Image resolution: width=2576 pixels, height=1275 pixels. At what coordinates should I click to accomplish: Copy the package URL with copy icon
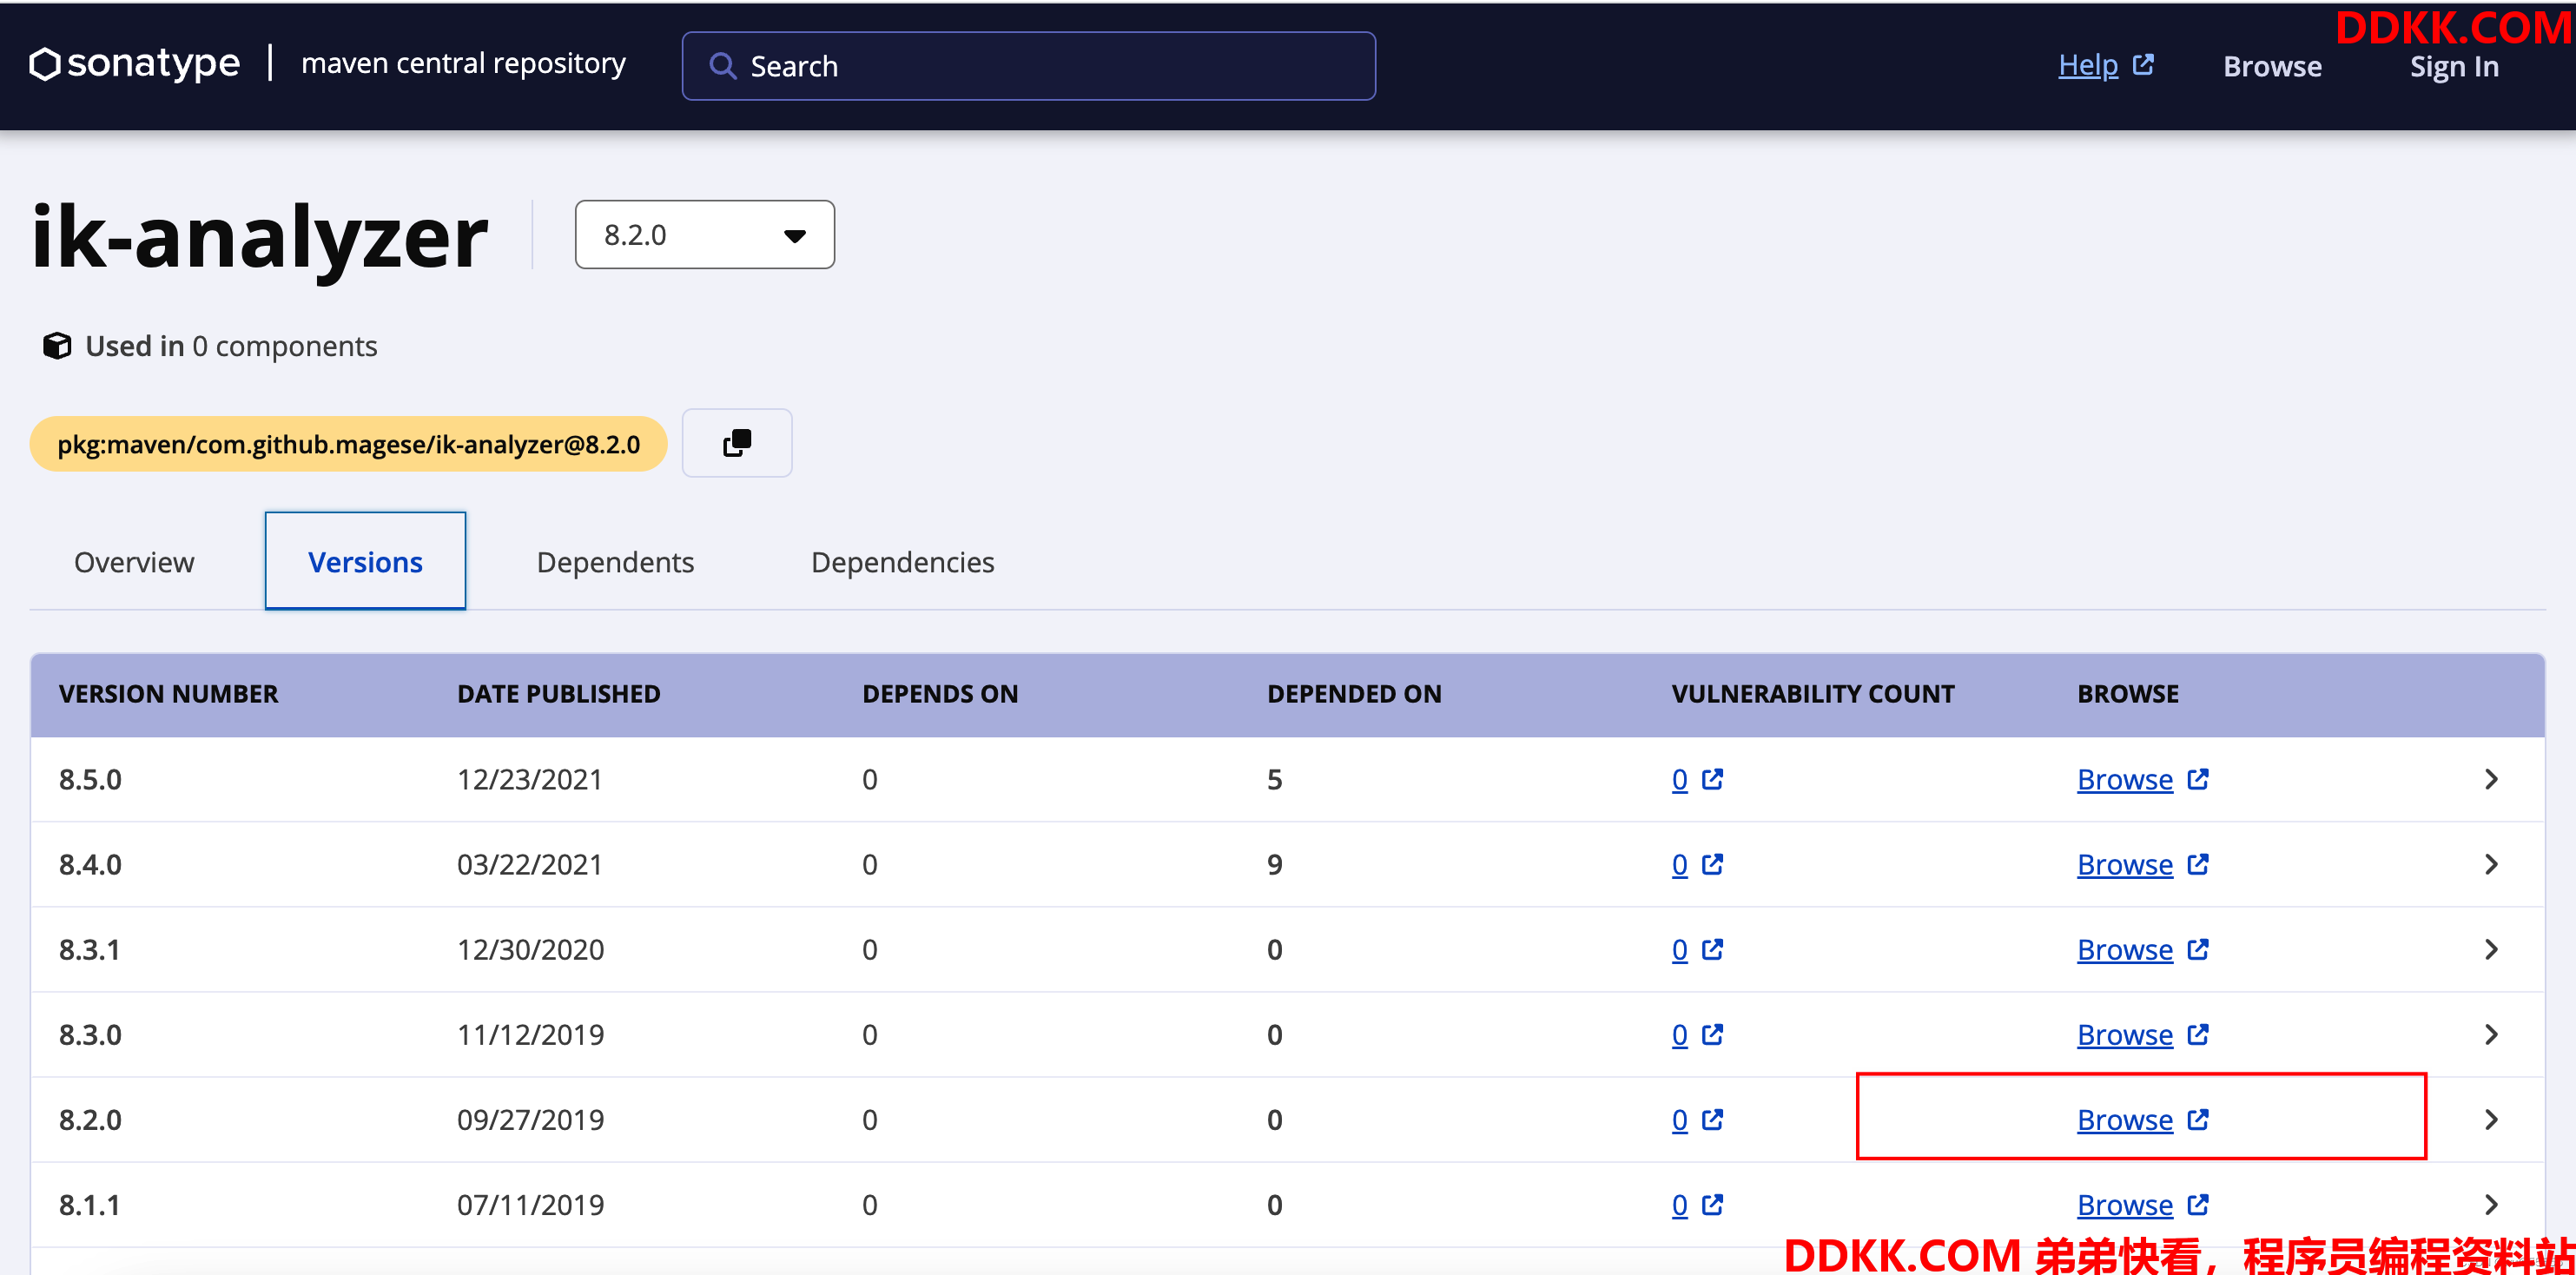(x=737, y=442)
